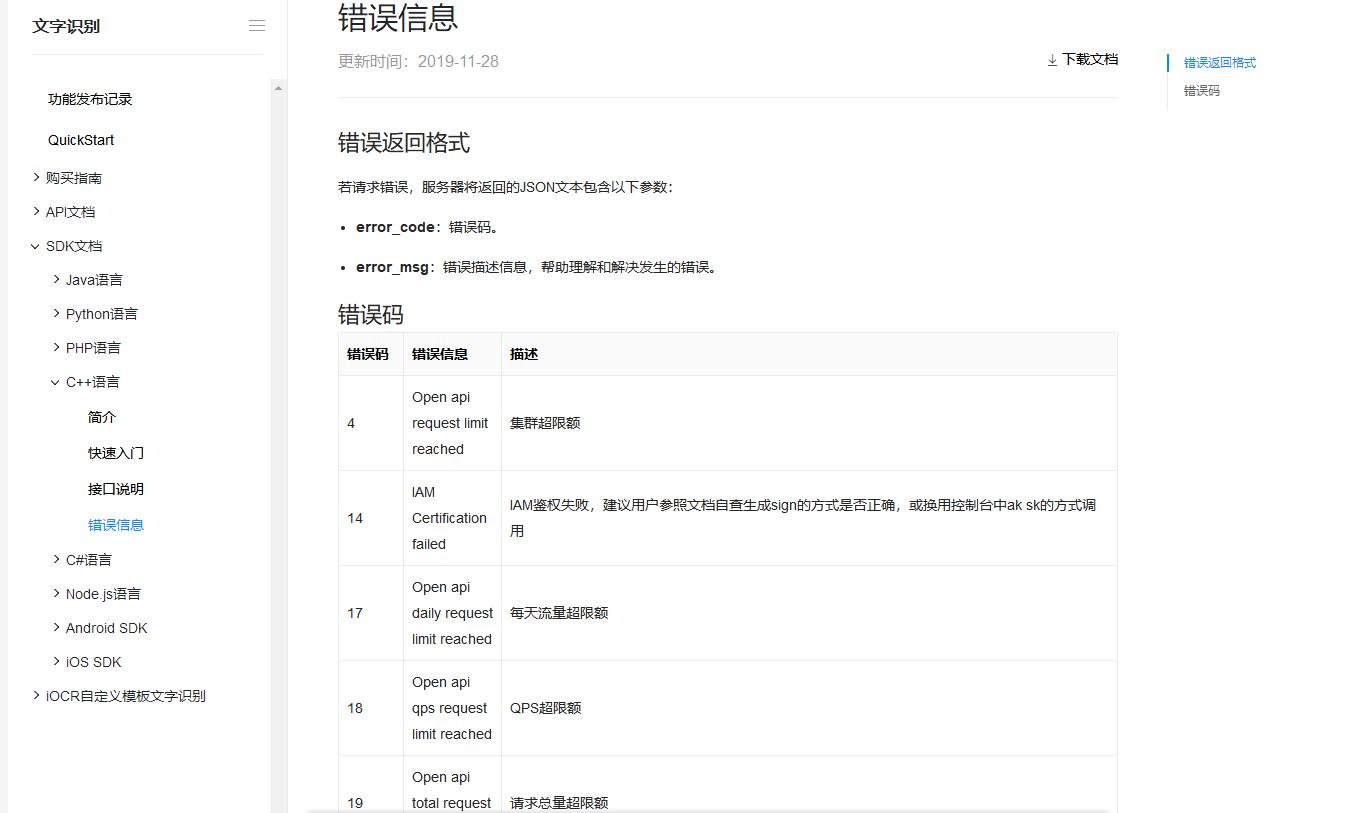Click the 集群超限额 description cell
This screenshot has width=1347, height=813.
tap(809, 423)
